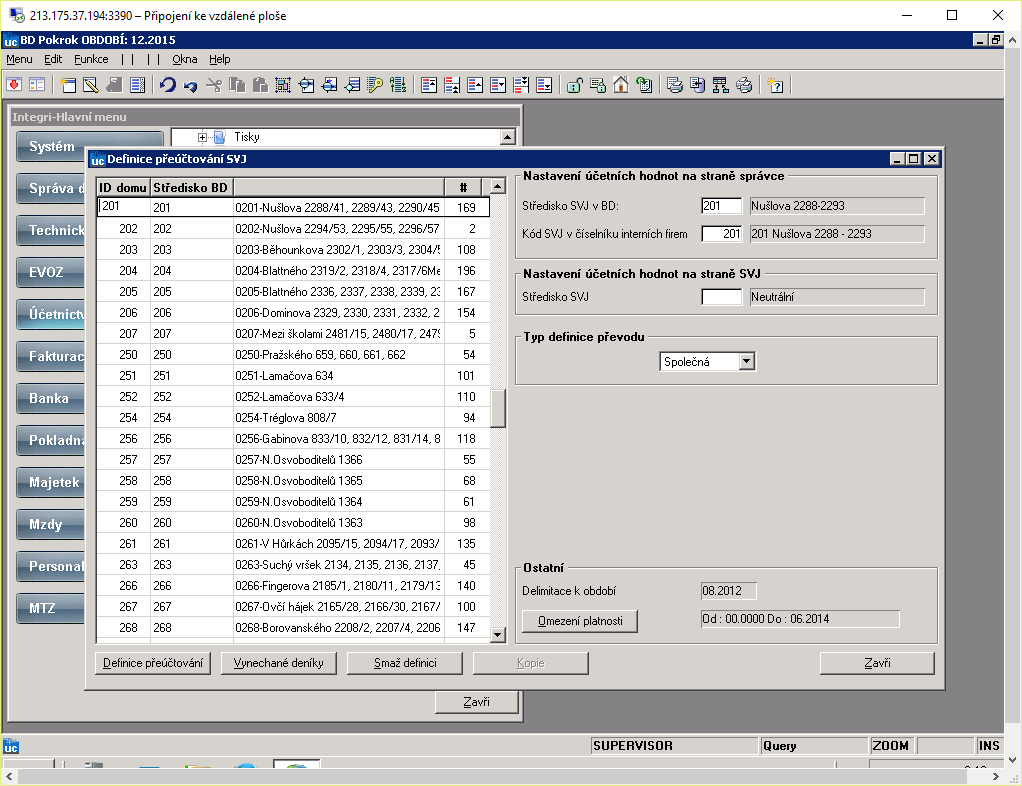Viewport: 1022px width, 786px height.
Task: Click the Smaž definici button
Action: pyautogui.click(x=405, y=663)
